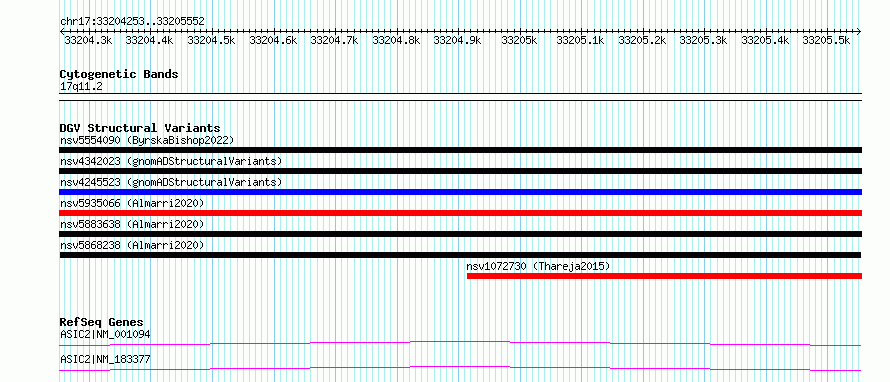Click the 33205k ruler tick label
The width and height of the screenshot is (890, 382).
[x=519, y=40]
